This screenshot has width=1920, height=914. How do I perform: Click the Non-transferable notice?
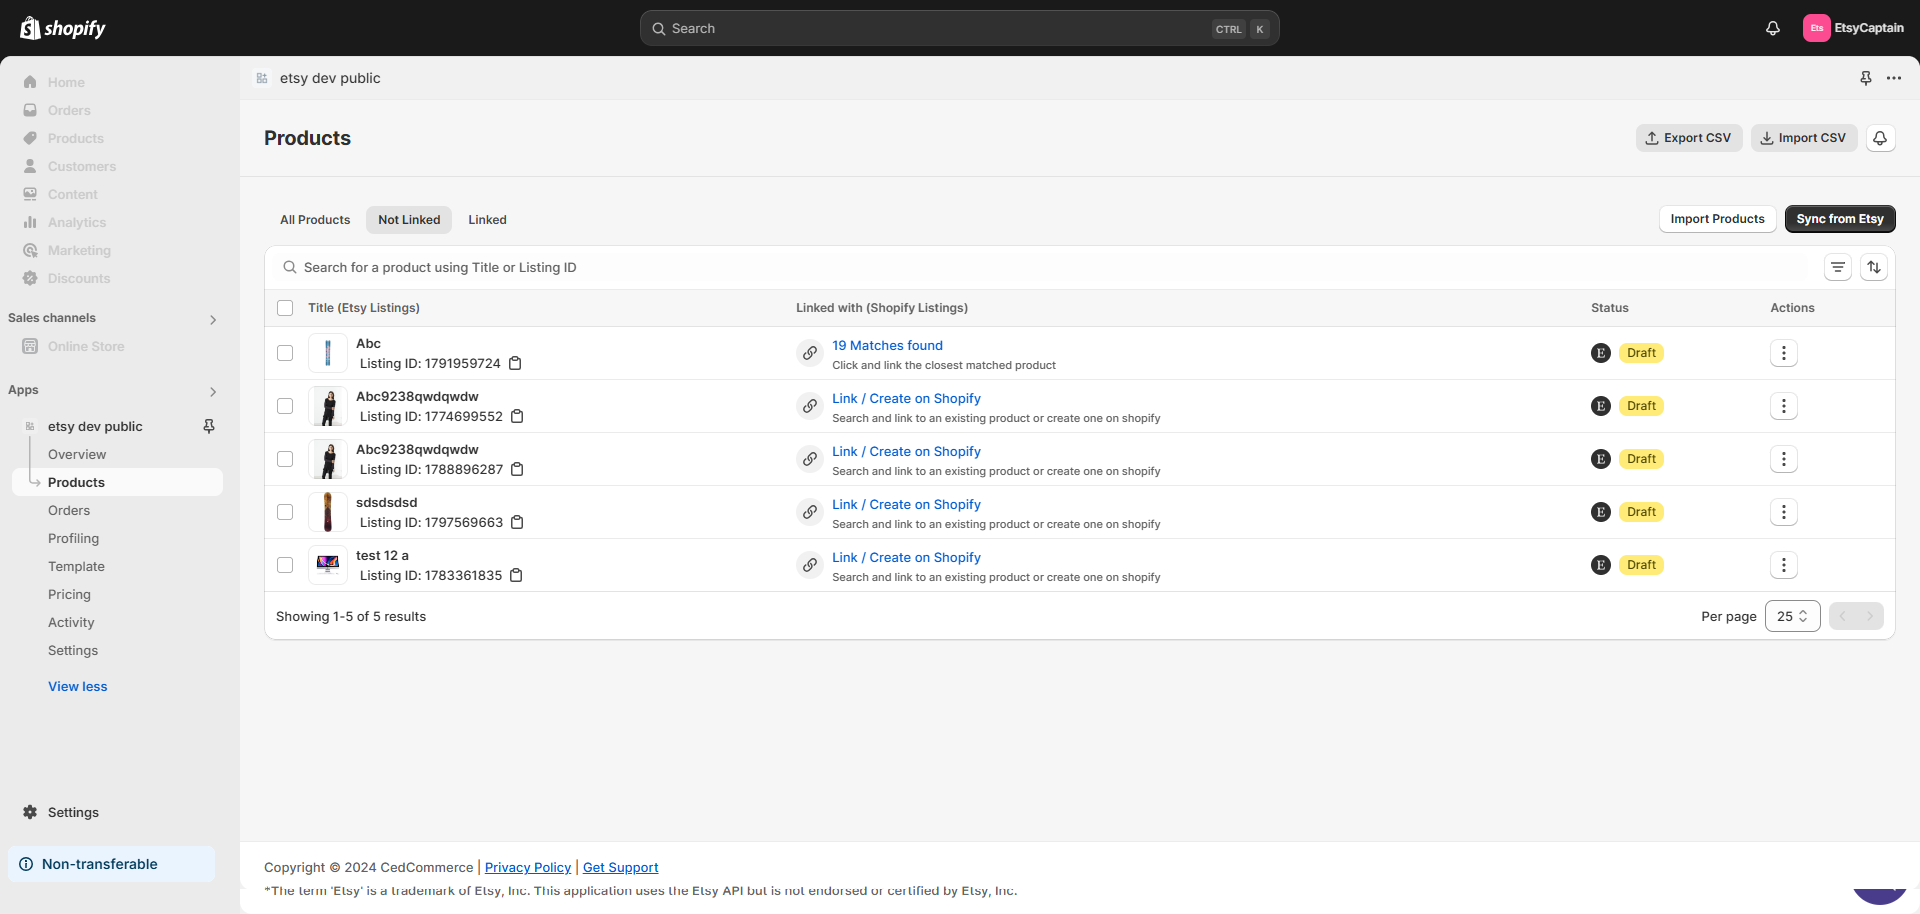(x=111, y=864)
